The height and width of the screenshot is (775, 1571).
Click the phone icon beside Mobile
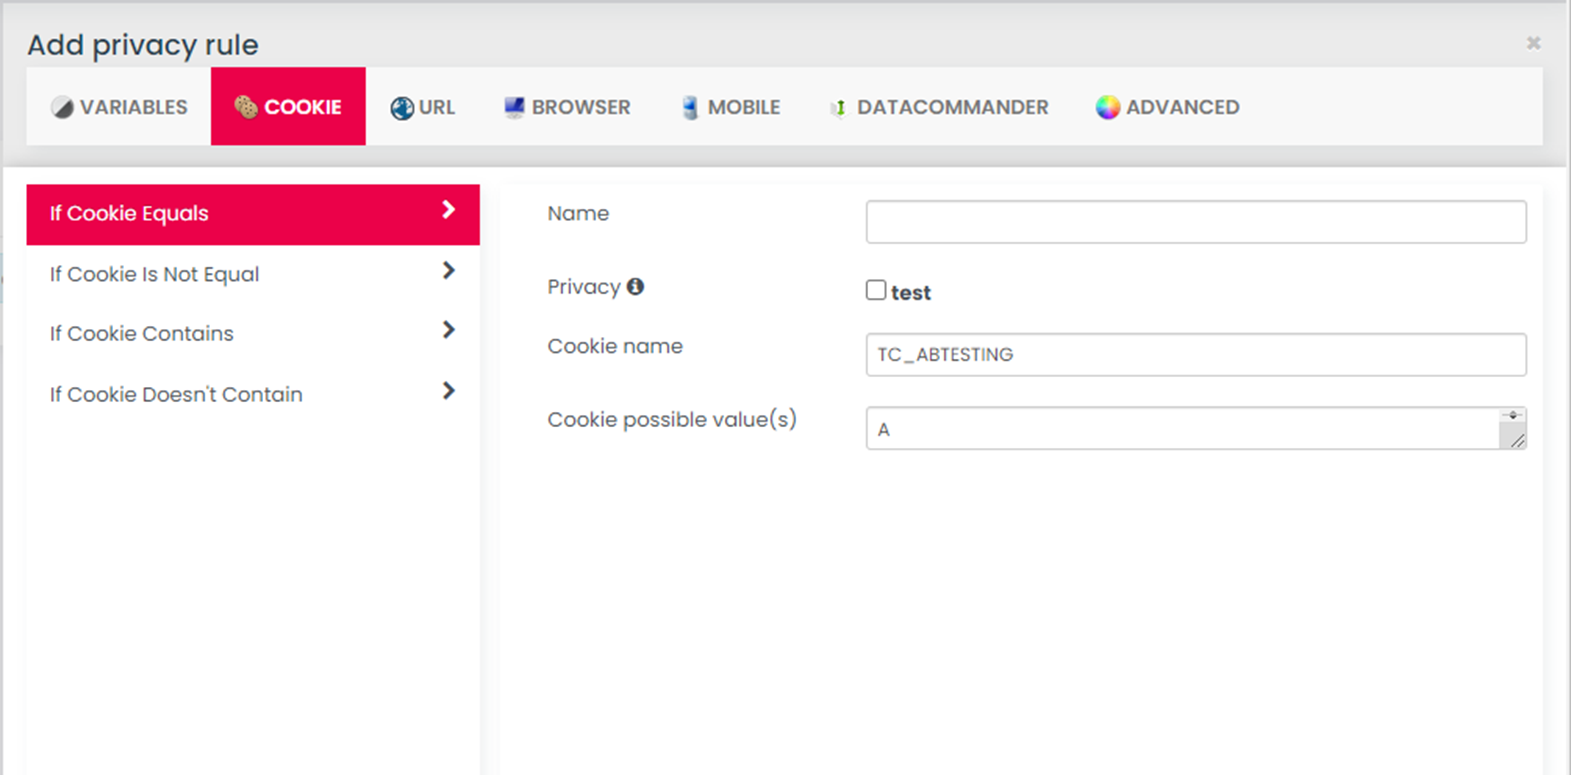690,107
